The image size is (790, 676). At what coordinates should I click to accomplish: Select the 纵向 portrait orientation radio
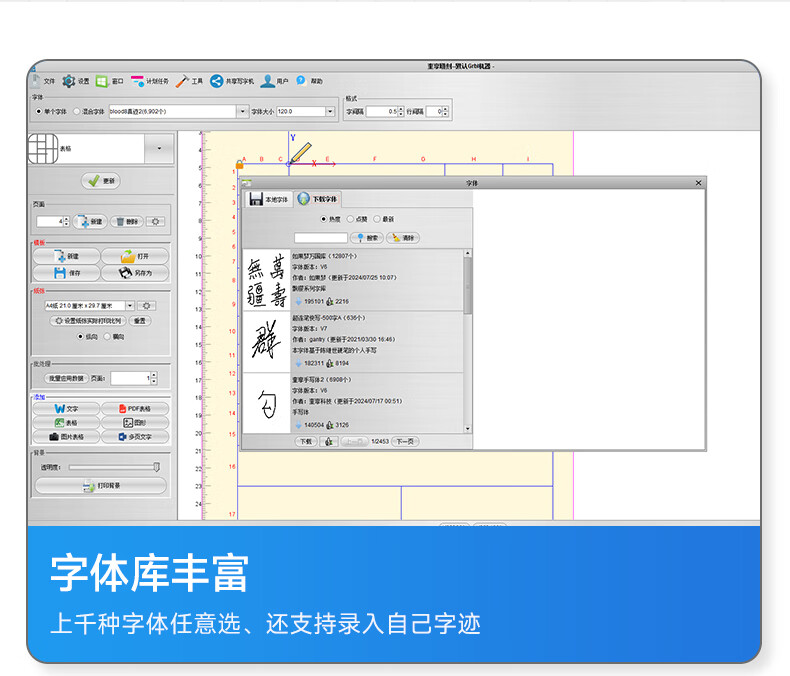click(80, 336)
